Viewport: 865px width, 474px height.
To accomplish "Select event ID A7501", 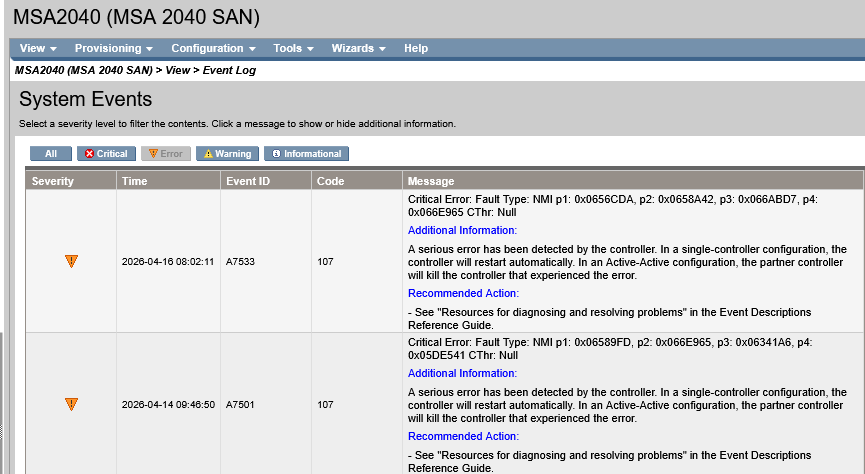I will tap(240, 404).
